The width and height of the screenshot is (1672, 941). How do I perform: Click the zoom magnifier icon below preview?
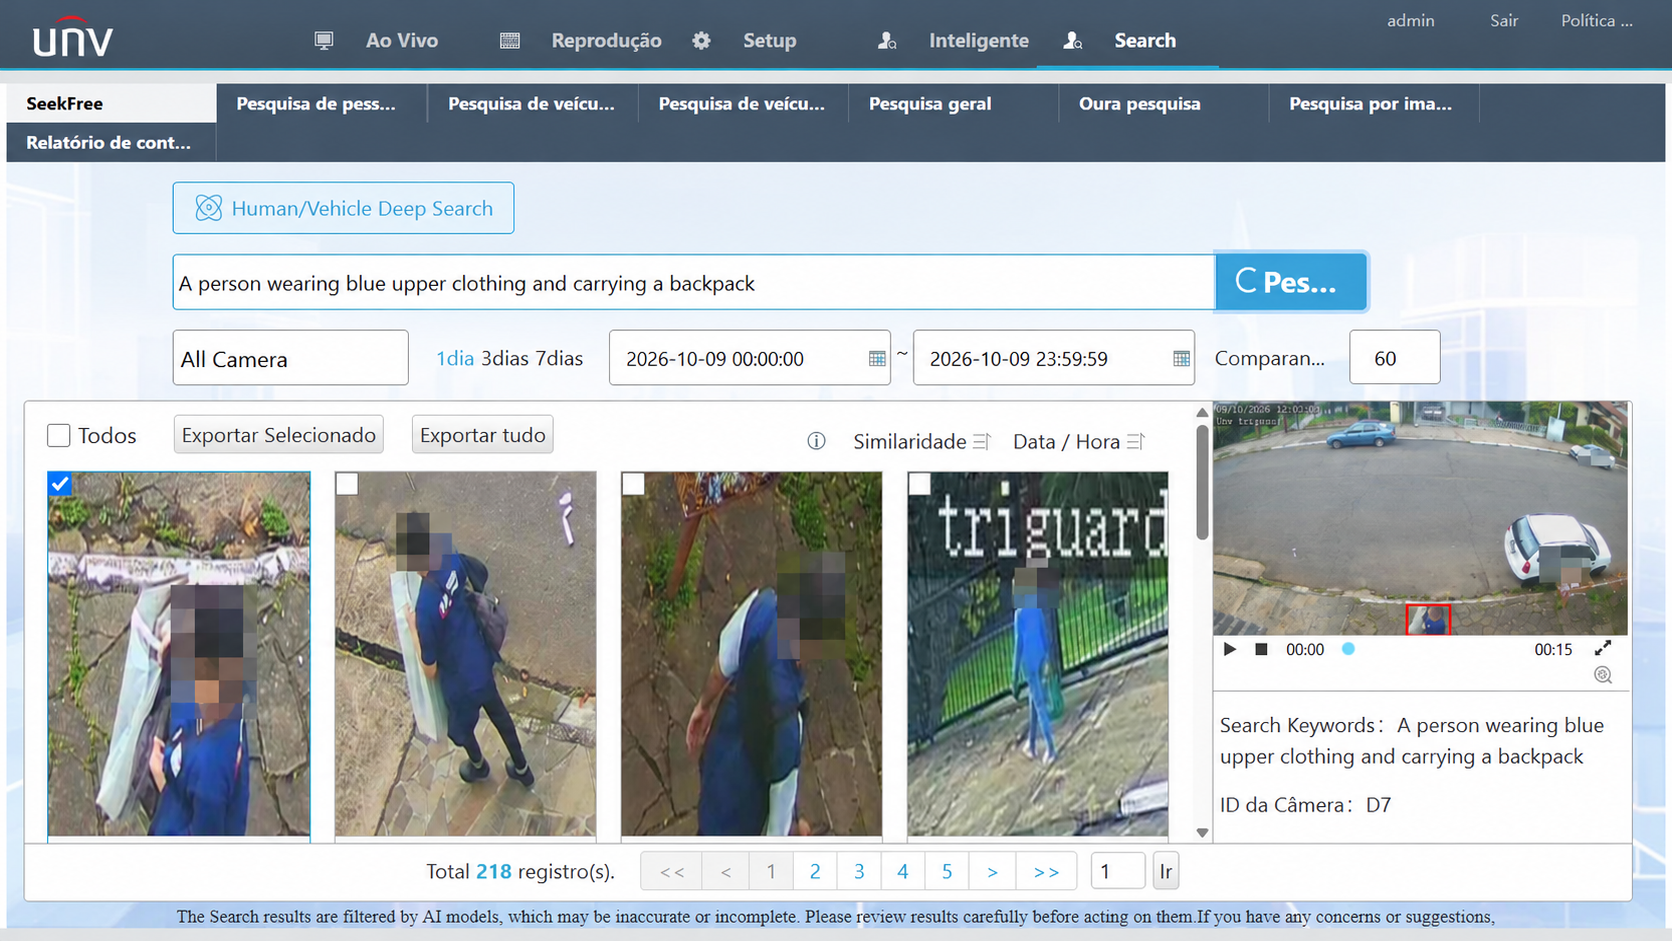pos(1603,675)
